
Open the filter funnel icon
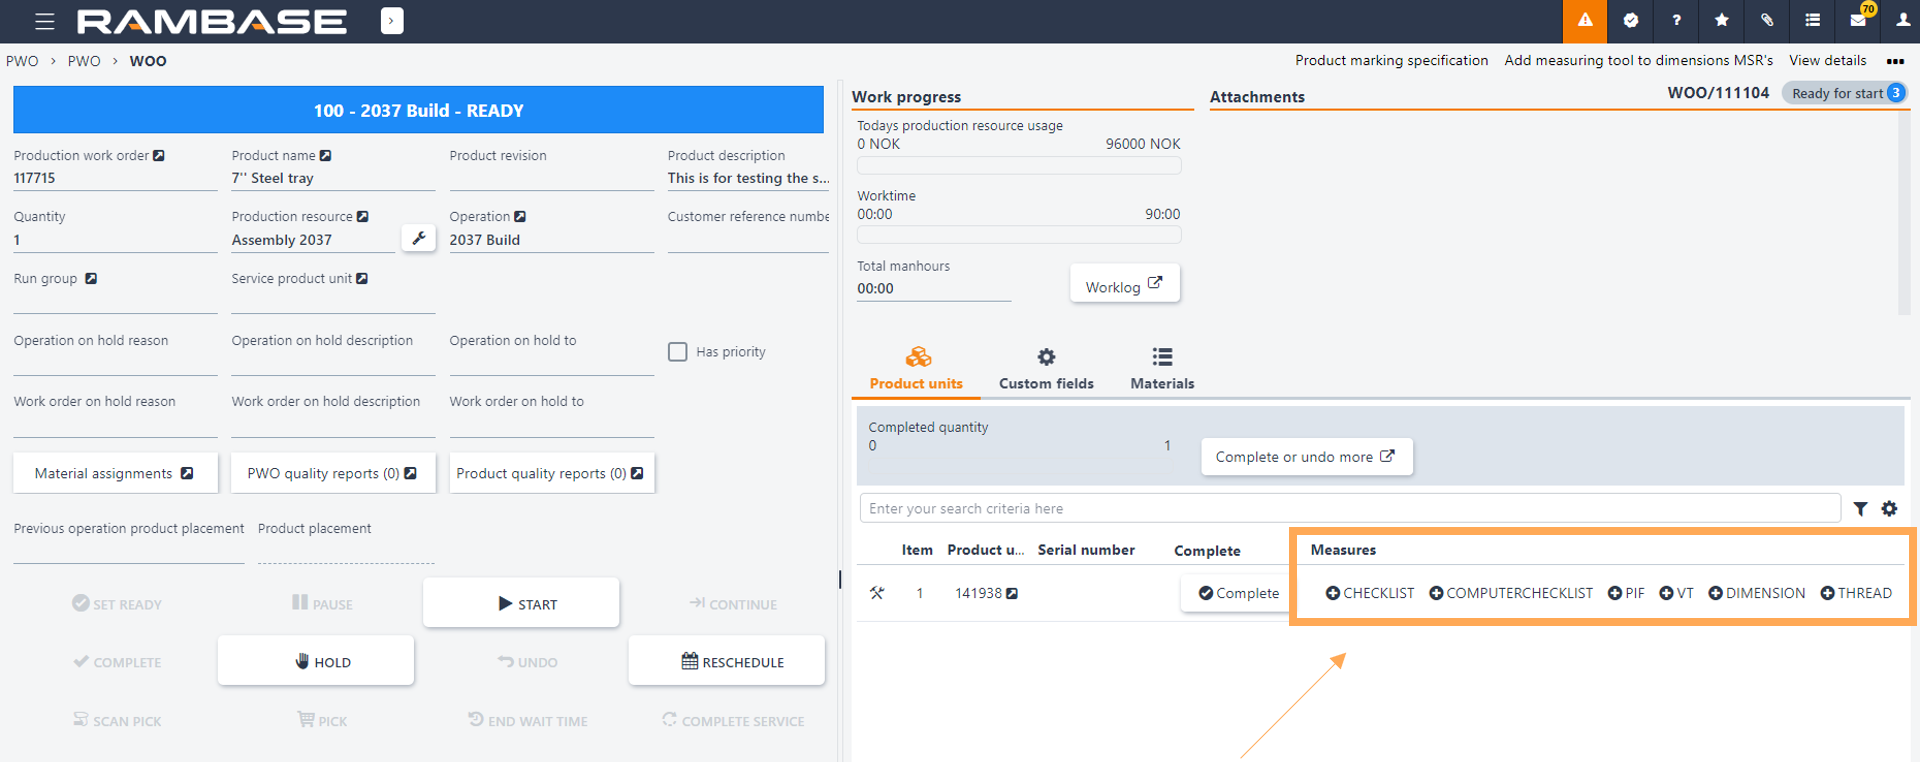pos(1860,509)
